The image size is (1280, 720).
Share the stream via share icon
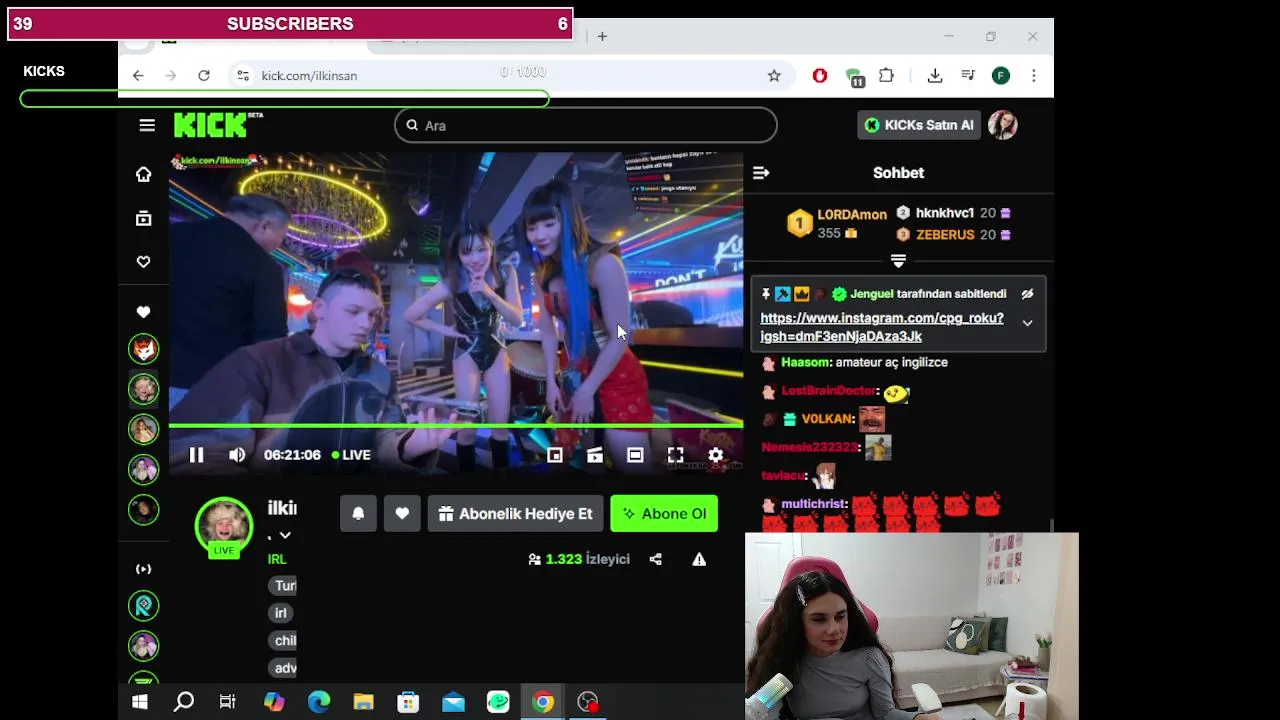(656, 559)
